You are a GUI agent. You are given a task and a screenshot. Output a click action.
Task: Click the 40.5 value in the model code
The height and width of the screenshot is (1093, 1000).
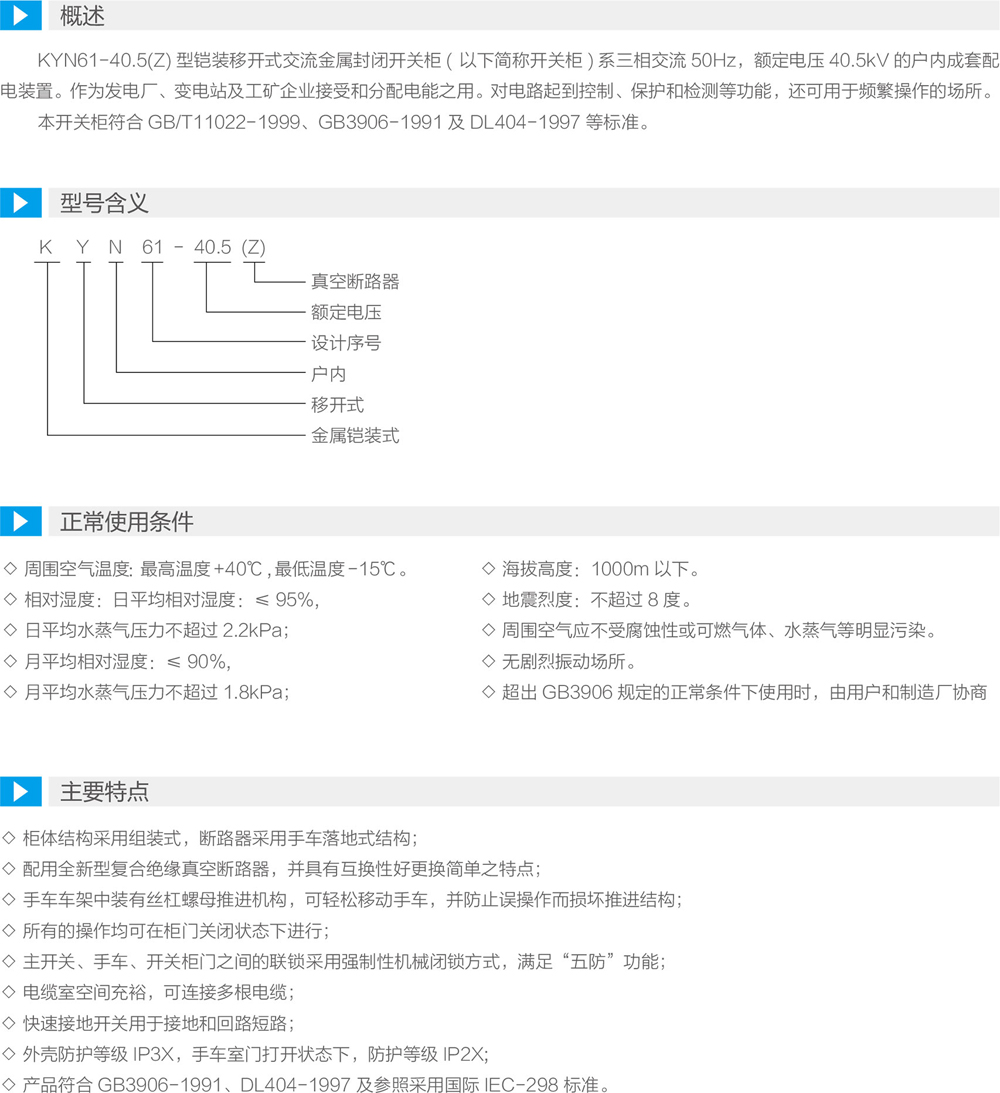[x=213, y=248]
